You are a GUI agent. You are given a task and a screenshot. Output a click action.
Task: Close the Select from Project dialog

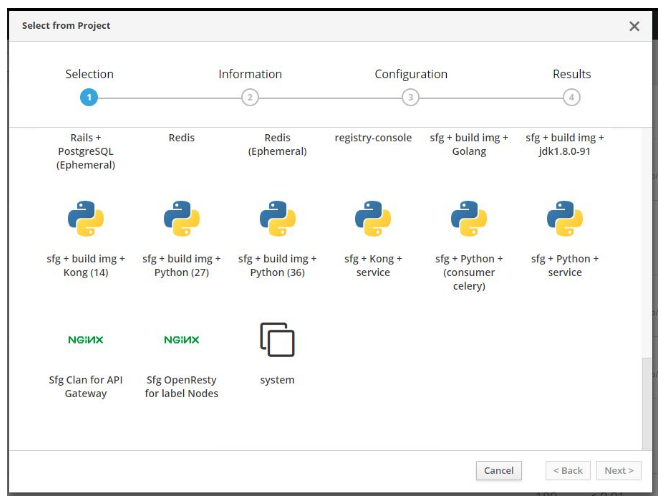pos(634,26)
